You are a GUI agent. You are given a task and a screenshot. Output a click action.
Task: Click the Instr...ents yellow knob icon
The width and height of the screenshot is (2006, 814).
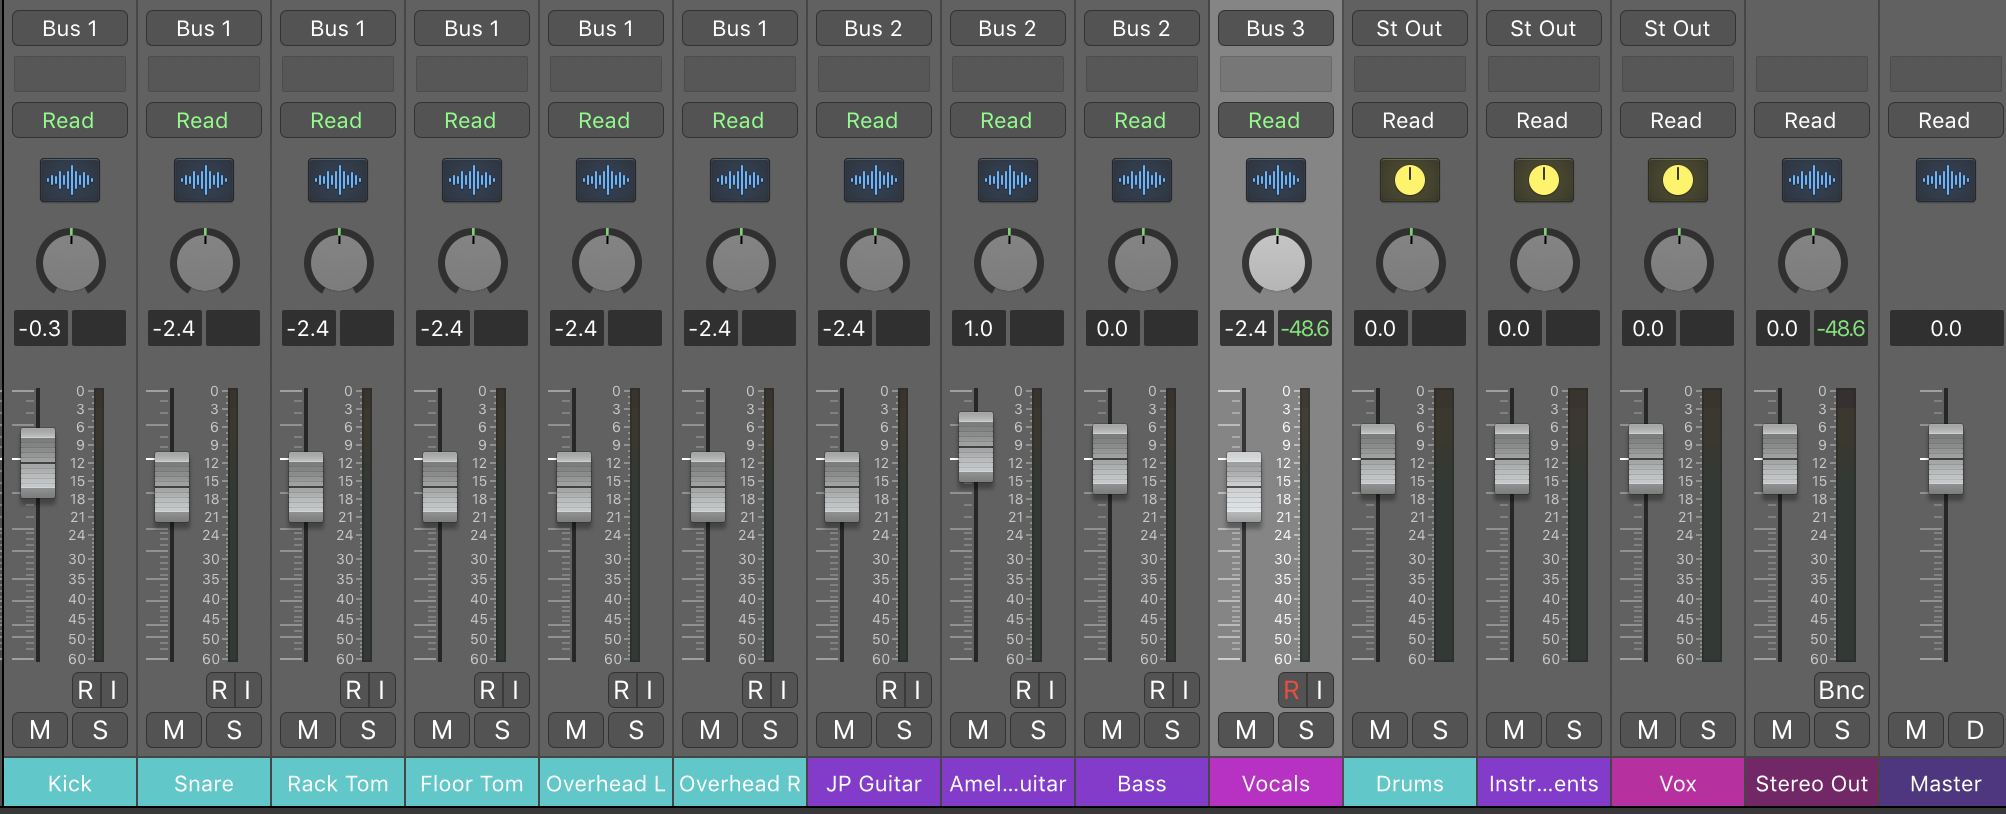click(x=1544, y=180)
